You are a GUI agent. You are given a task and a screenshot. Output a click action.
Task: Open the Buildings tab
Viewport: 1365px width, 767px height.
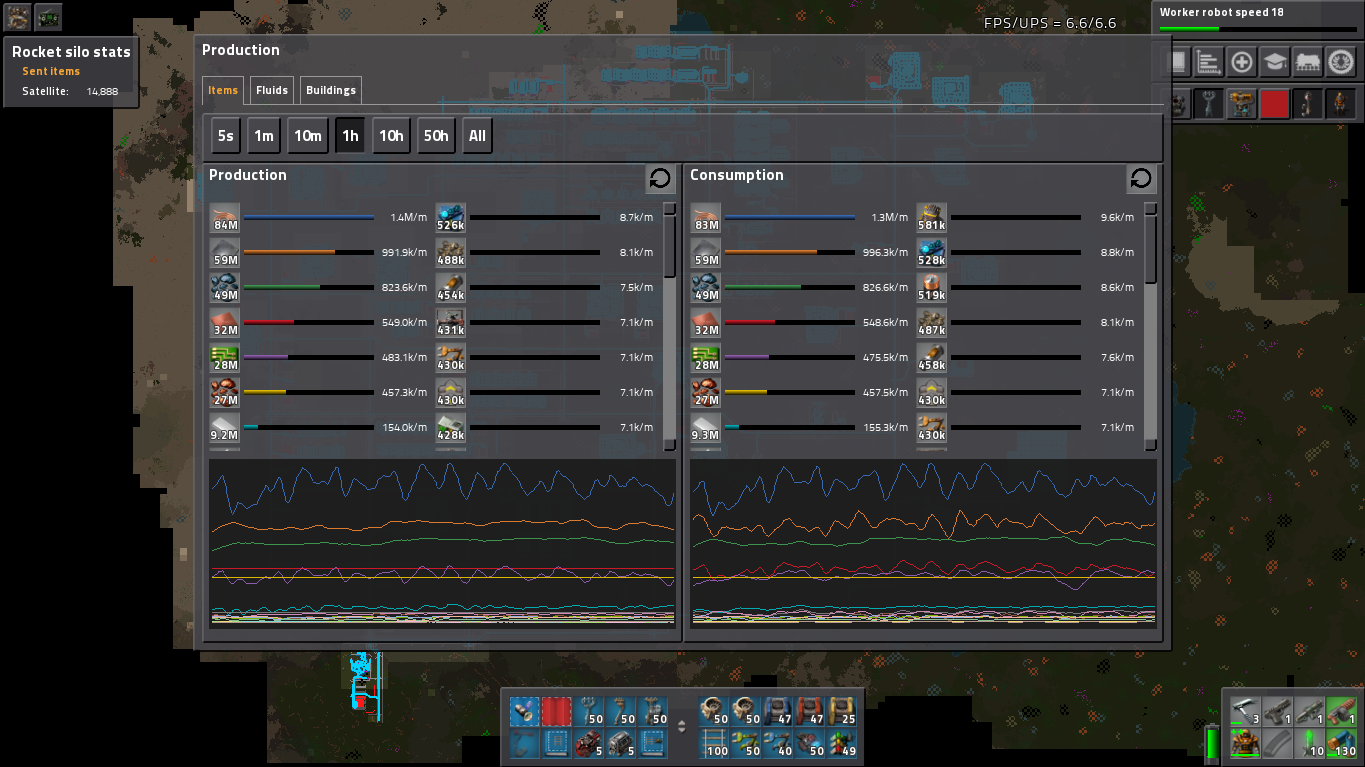click(331, 90)
